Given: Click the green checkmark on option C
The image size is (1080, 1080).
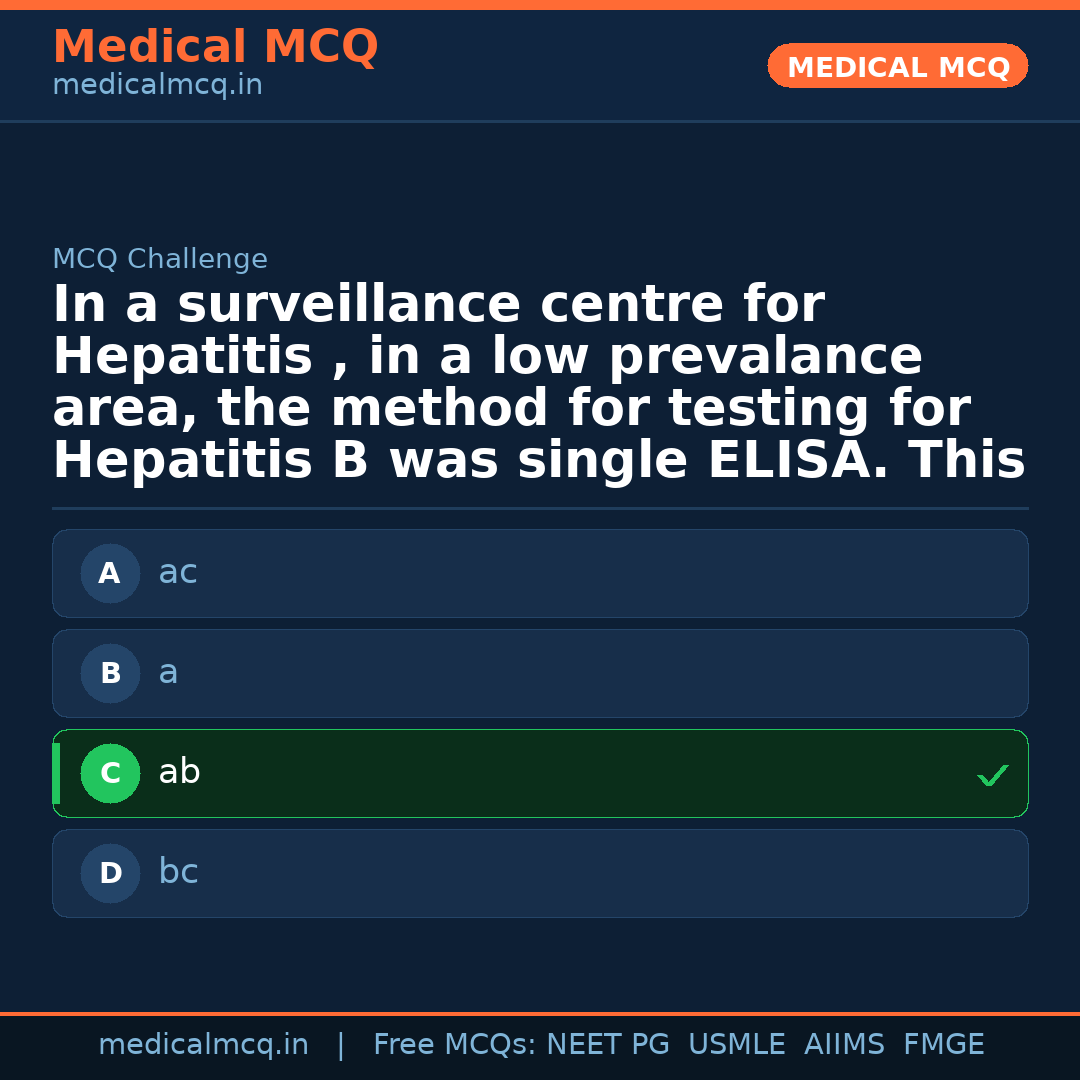Looking at the screenshot, I should click(x=992, y=775).
